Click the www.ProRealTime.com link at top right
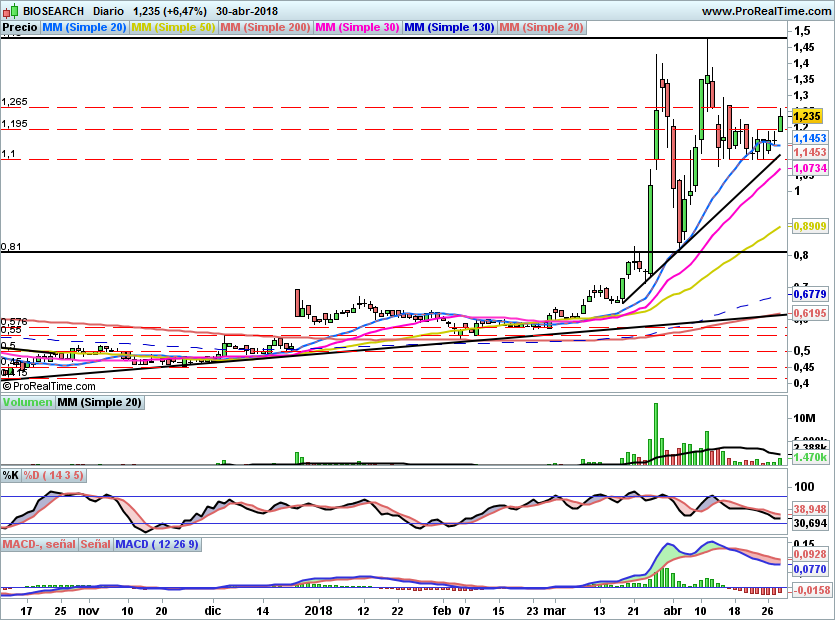This screenshot has width=835, height=620. tap(766, 10)
